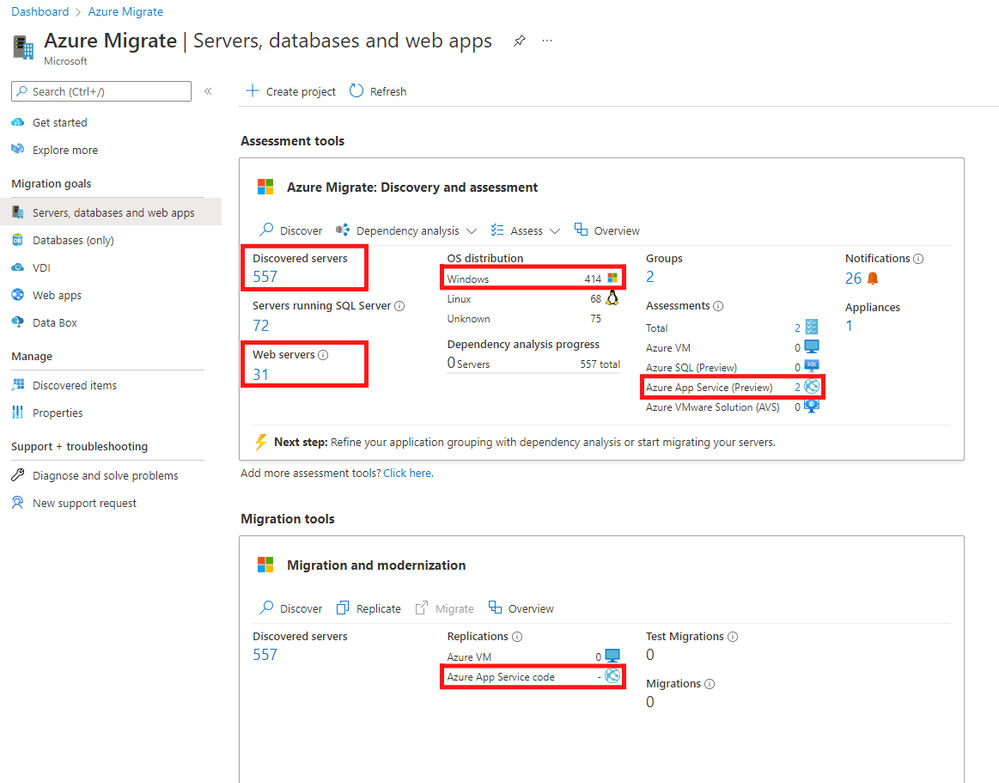This screenshot has height=783, width=999.
Task: Open the 26 notifications link
Action: tap(853, 278)
